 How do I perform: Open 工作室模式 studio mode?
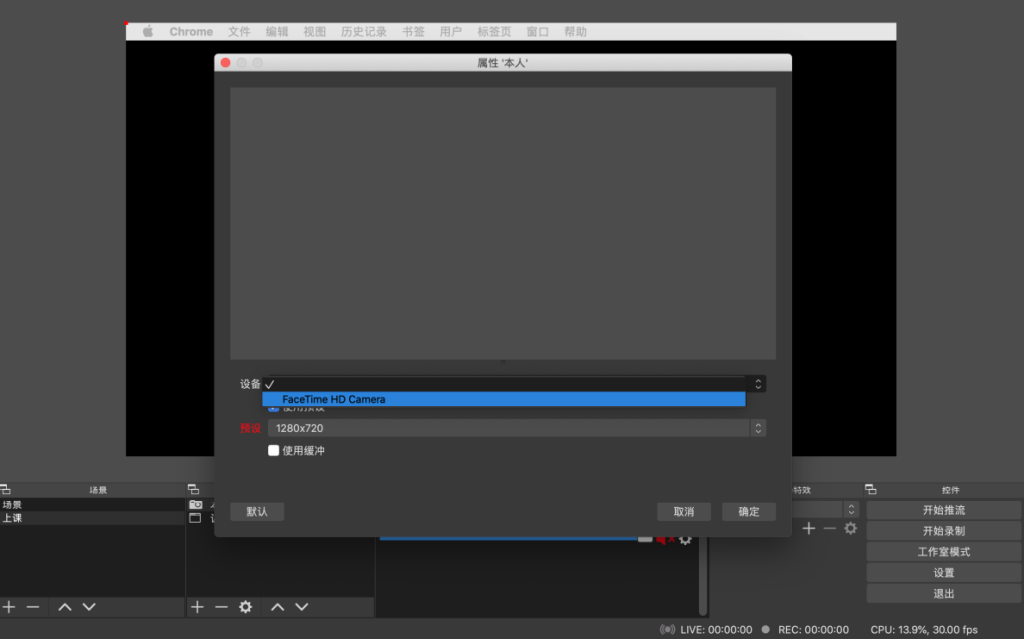(x=943, y=552)
